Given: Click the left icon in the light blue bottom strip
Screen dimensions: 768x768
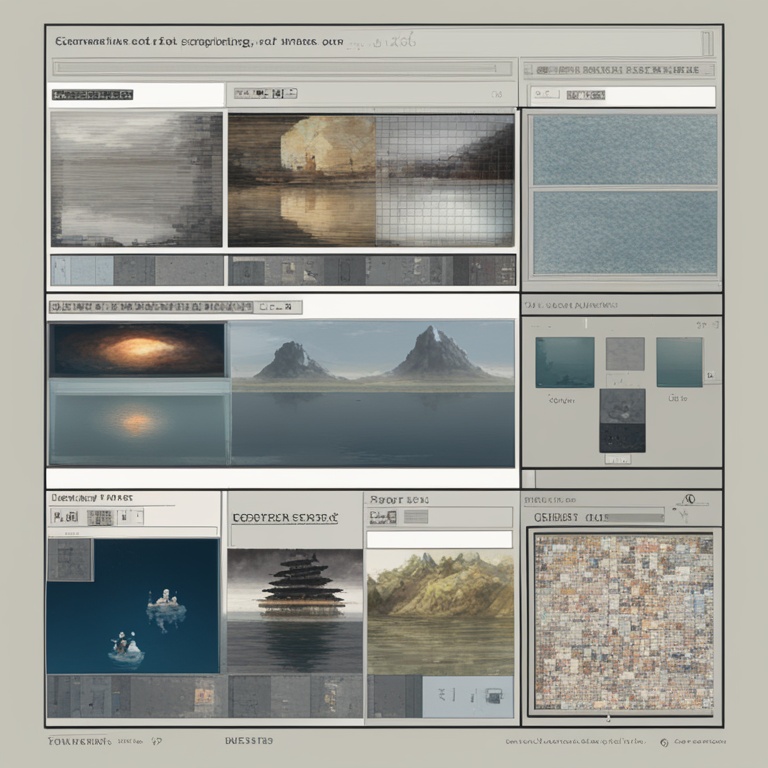Looking at the screenshot, I should coord(442,693).
